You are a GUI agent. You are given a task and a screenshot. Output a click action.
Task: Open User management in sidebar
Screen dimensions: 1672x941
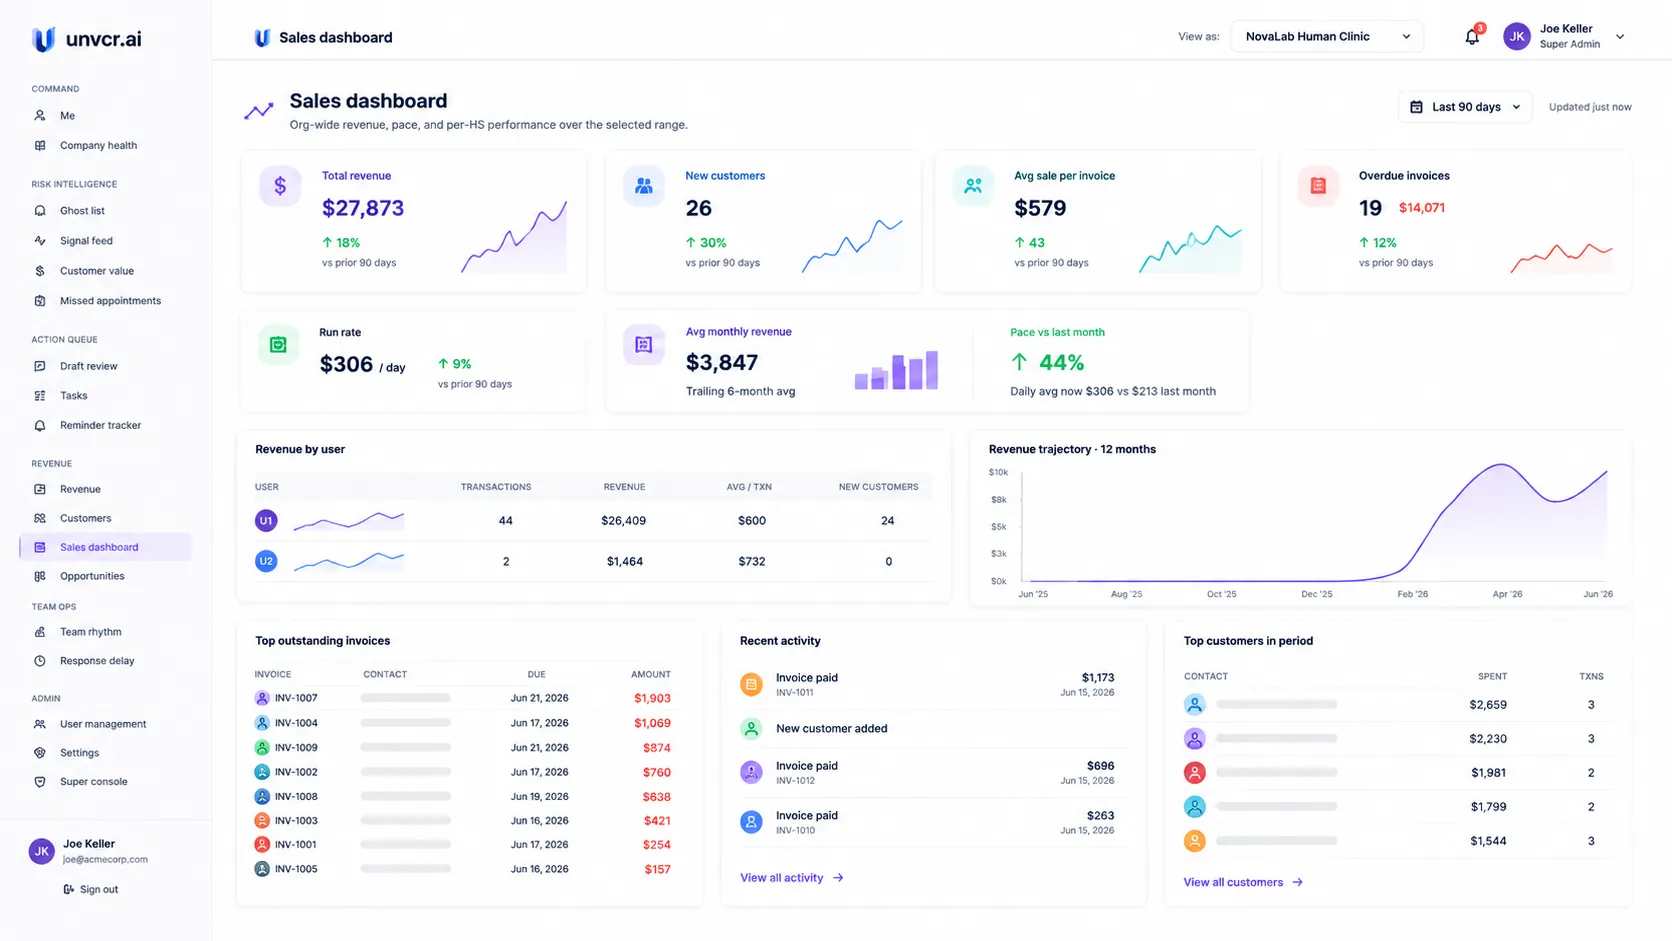103,724
